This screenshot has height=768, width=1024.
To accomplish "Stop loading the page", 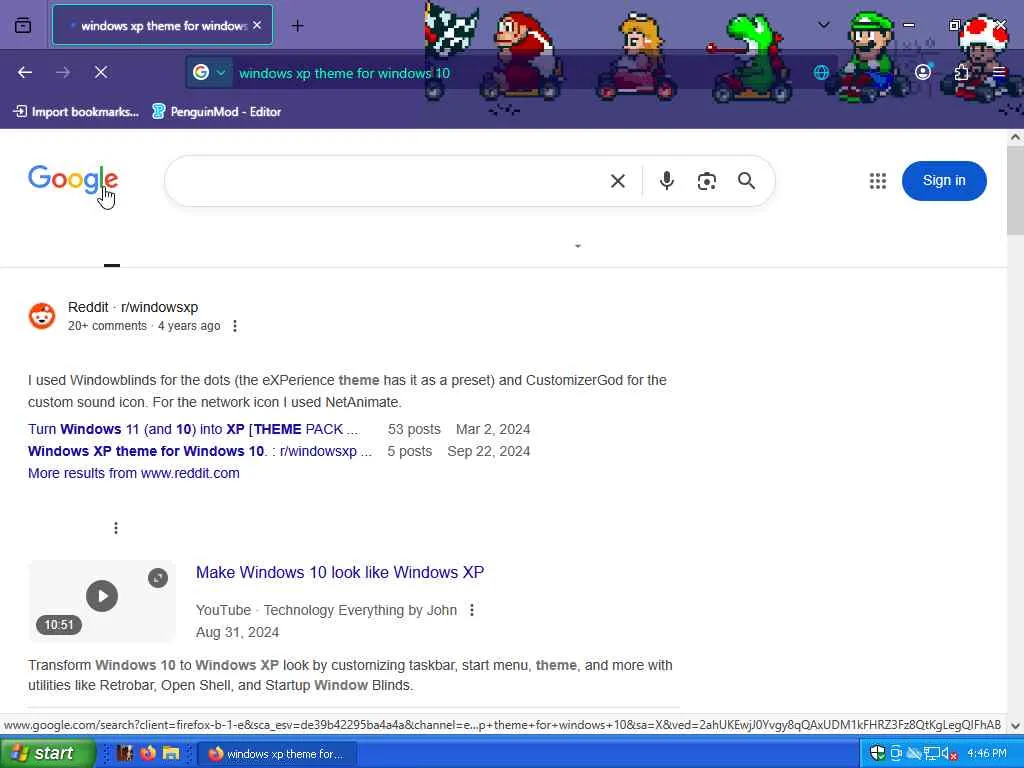I will [101, 72].
